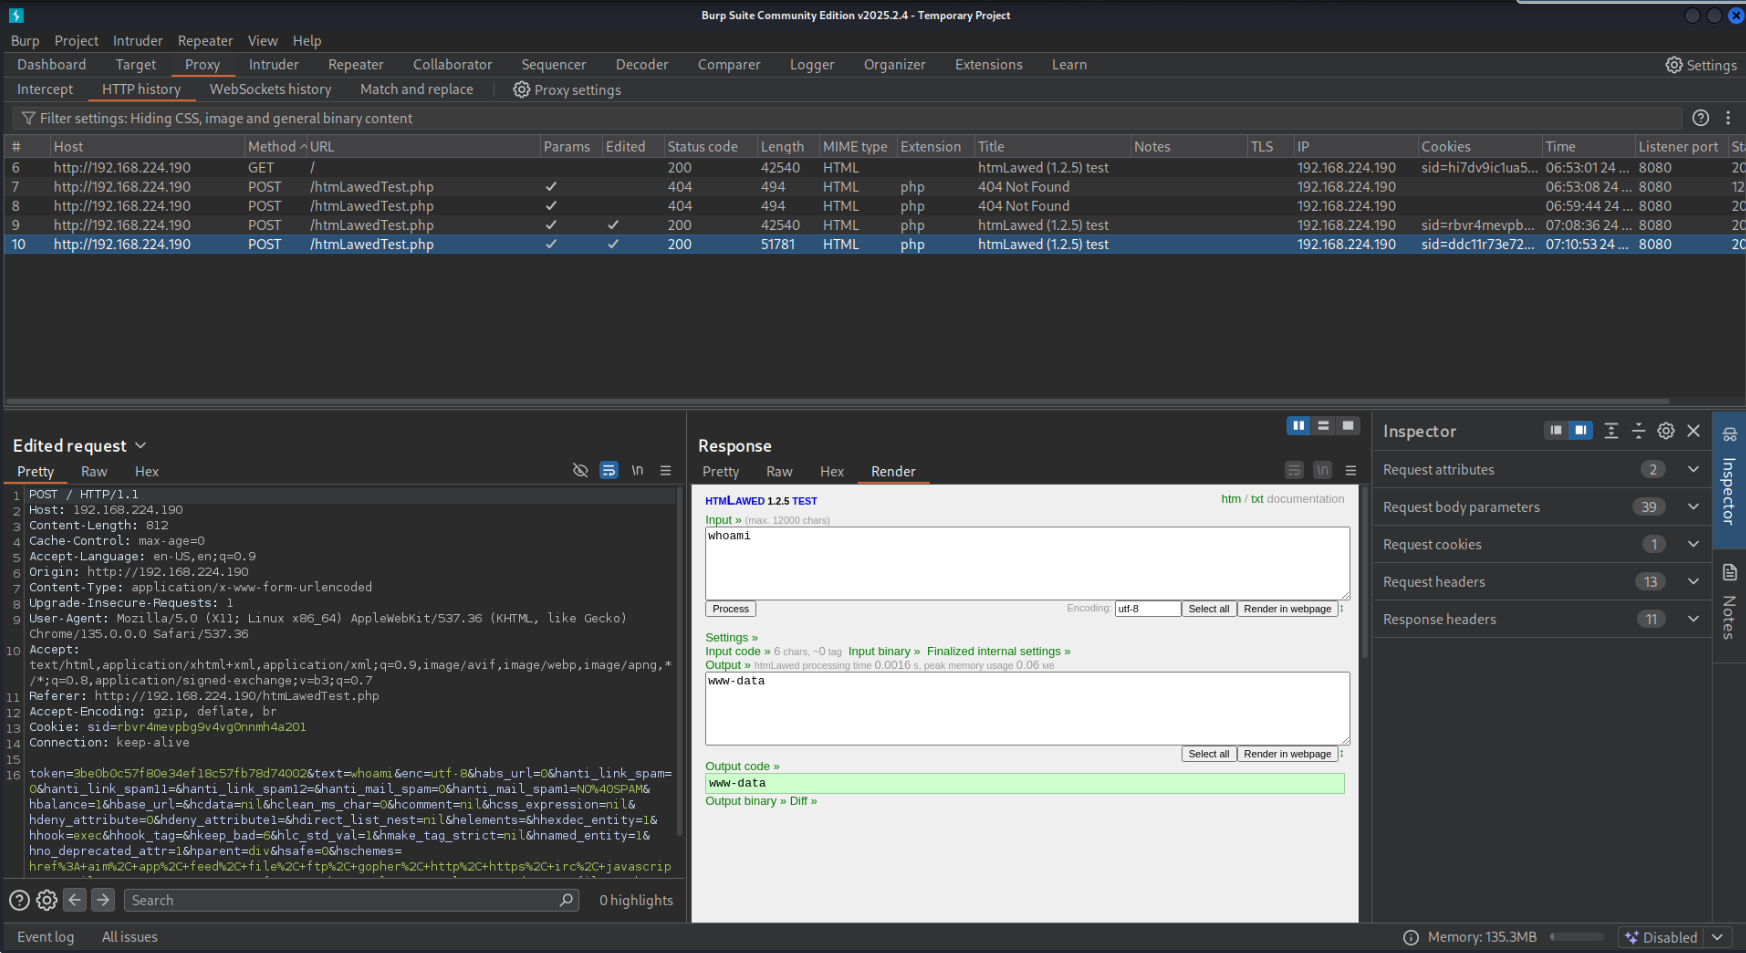Screen dimensions: 1746x953
Task: Expand Request body parameters section
Action: pos(1693,507)
